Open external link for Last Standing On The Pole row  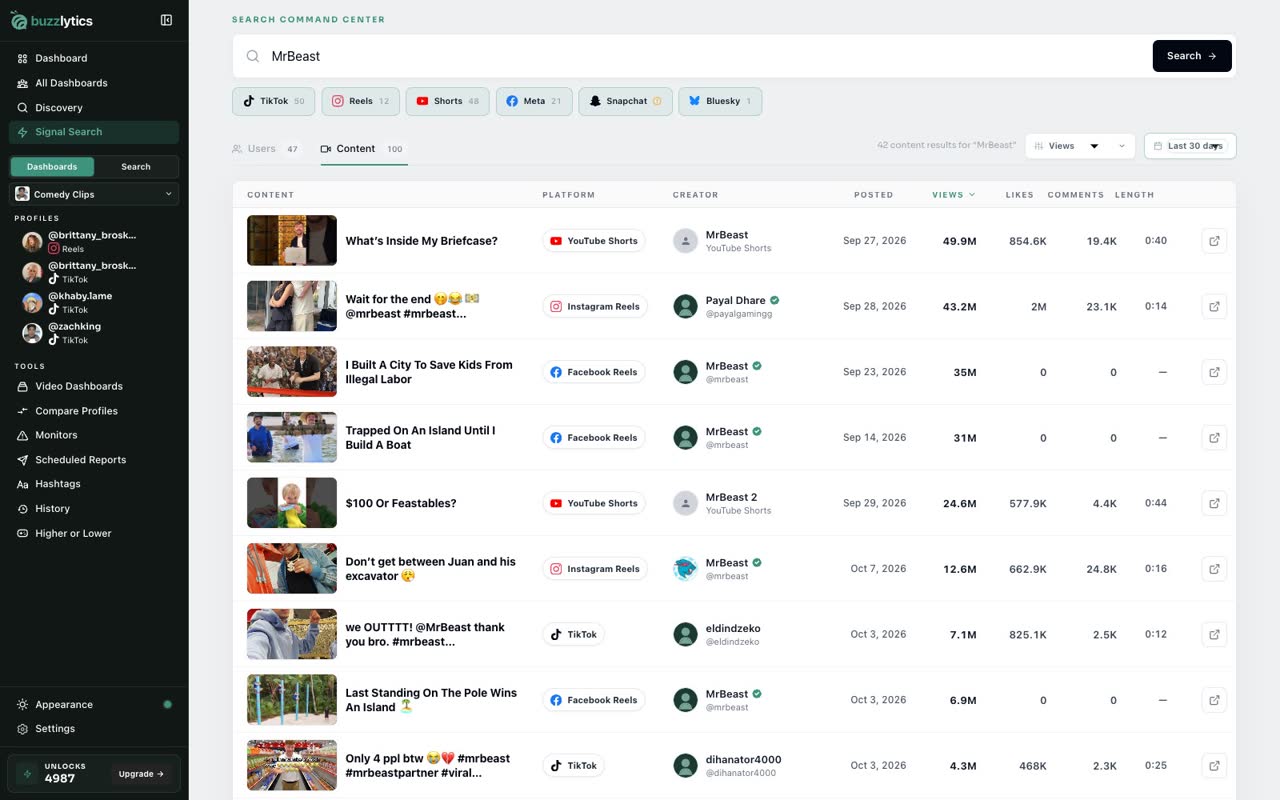point(1214,700)
